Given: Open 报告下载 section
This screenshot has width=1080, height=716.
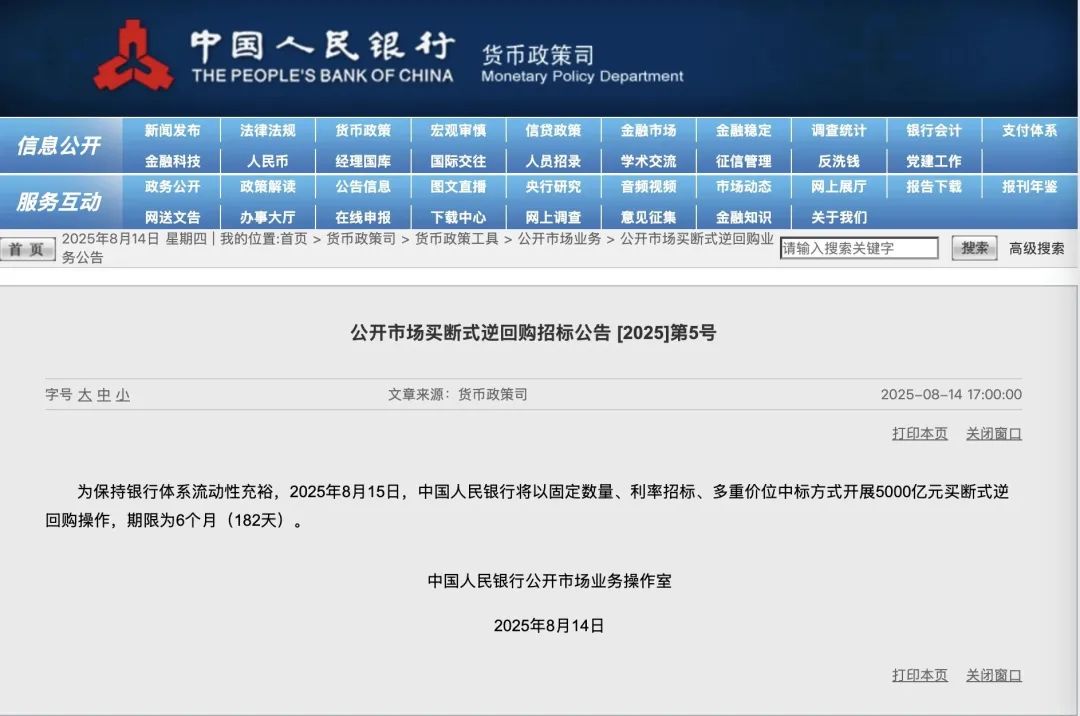Looking at the screenshot, I should point(933,187).
